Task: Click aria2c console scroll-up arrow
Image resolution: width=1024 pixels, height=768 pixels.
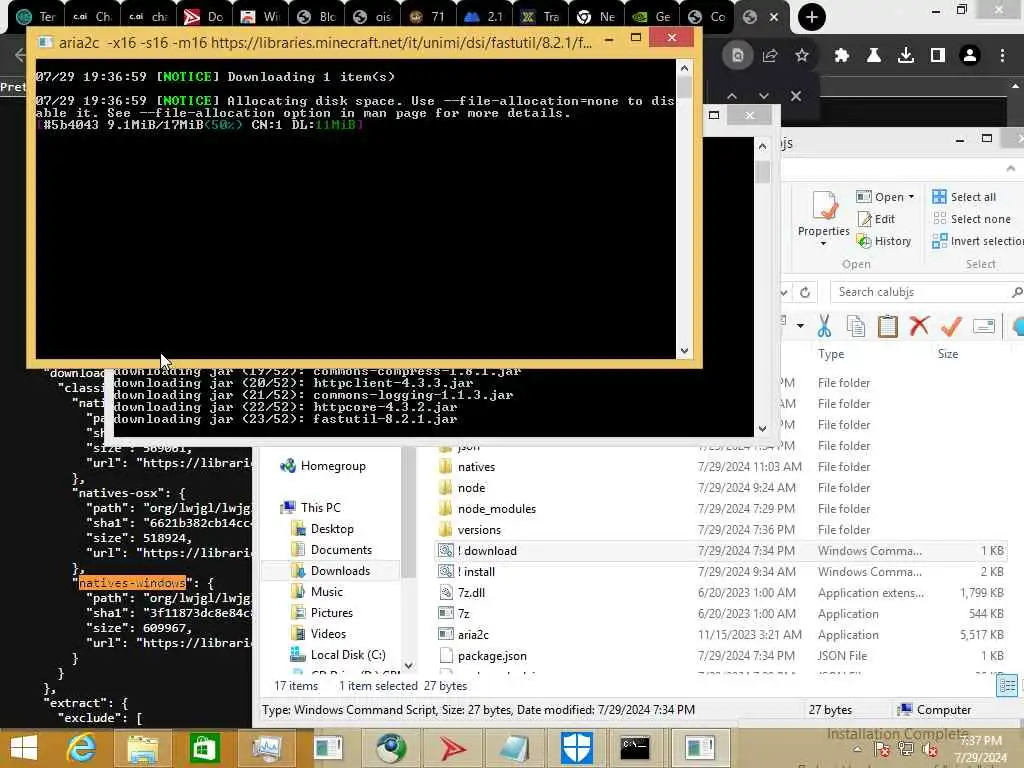Action: pos(684,67)
